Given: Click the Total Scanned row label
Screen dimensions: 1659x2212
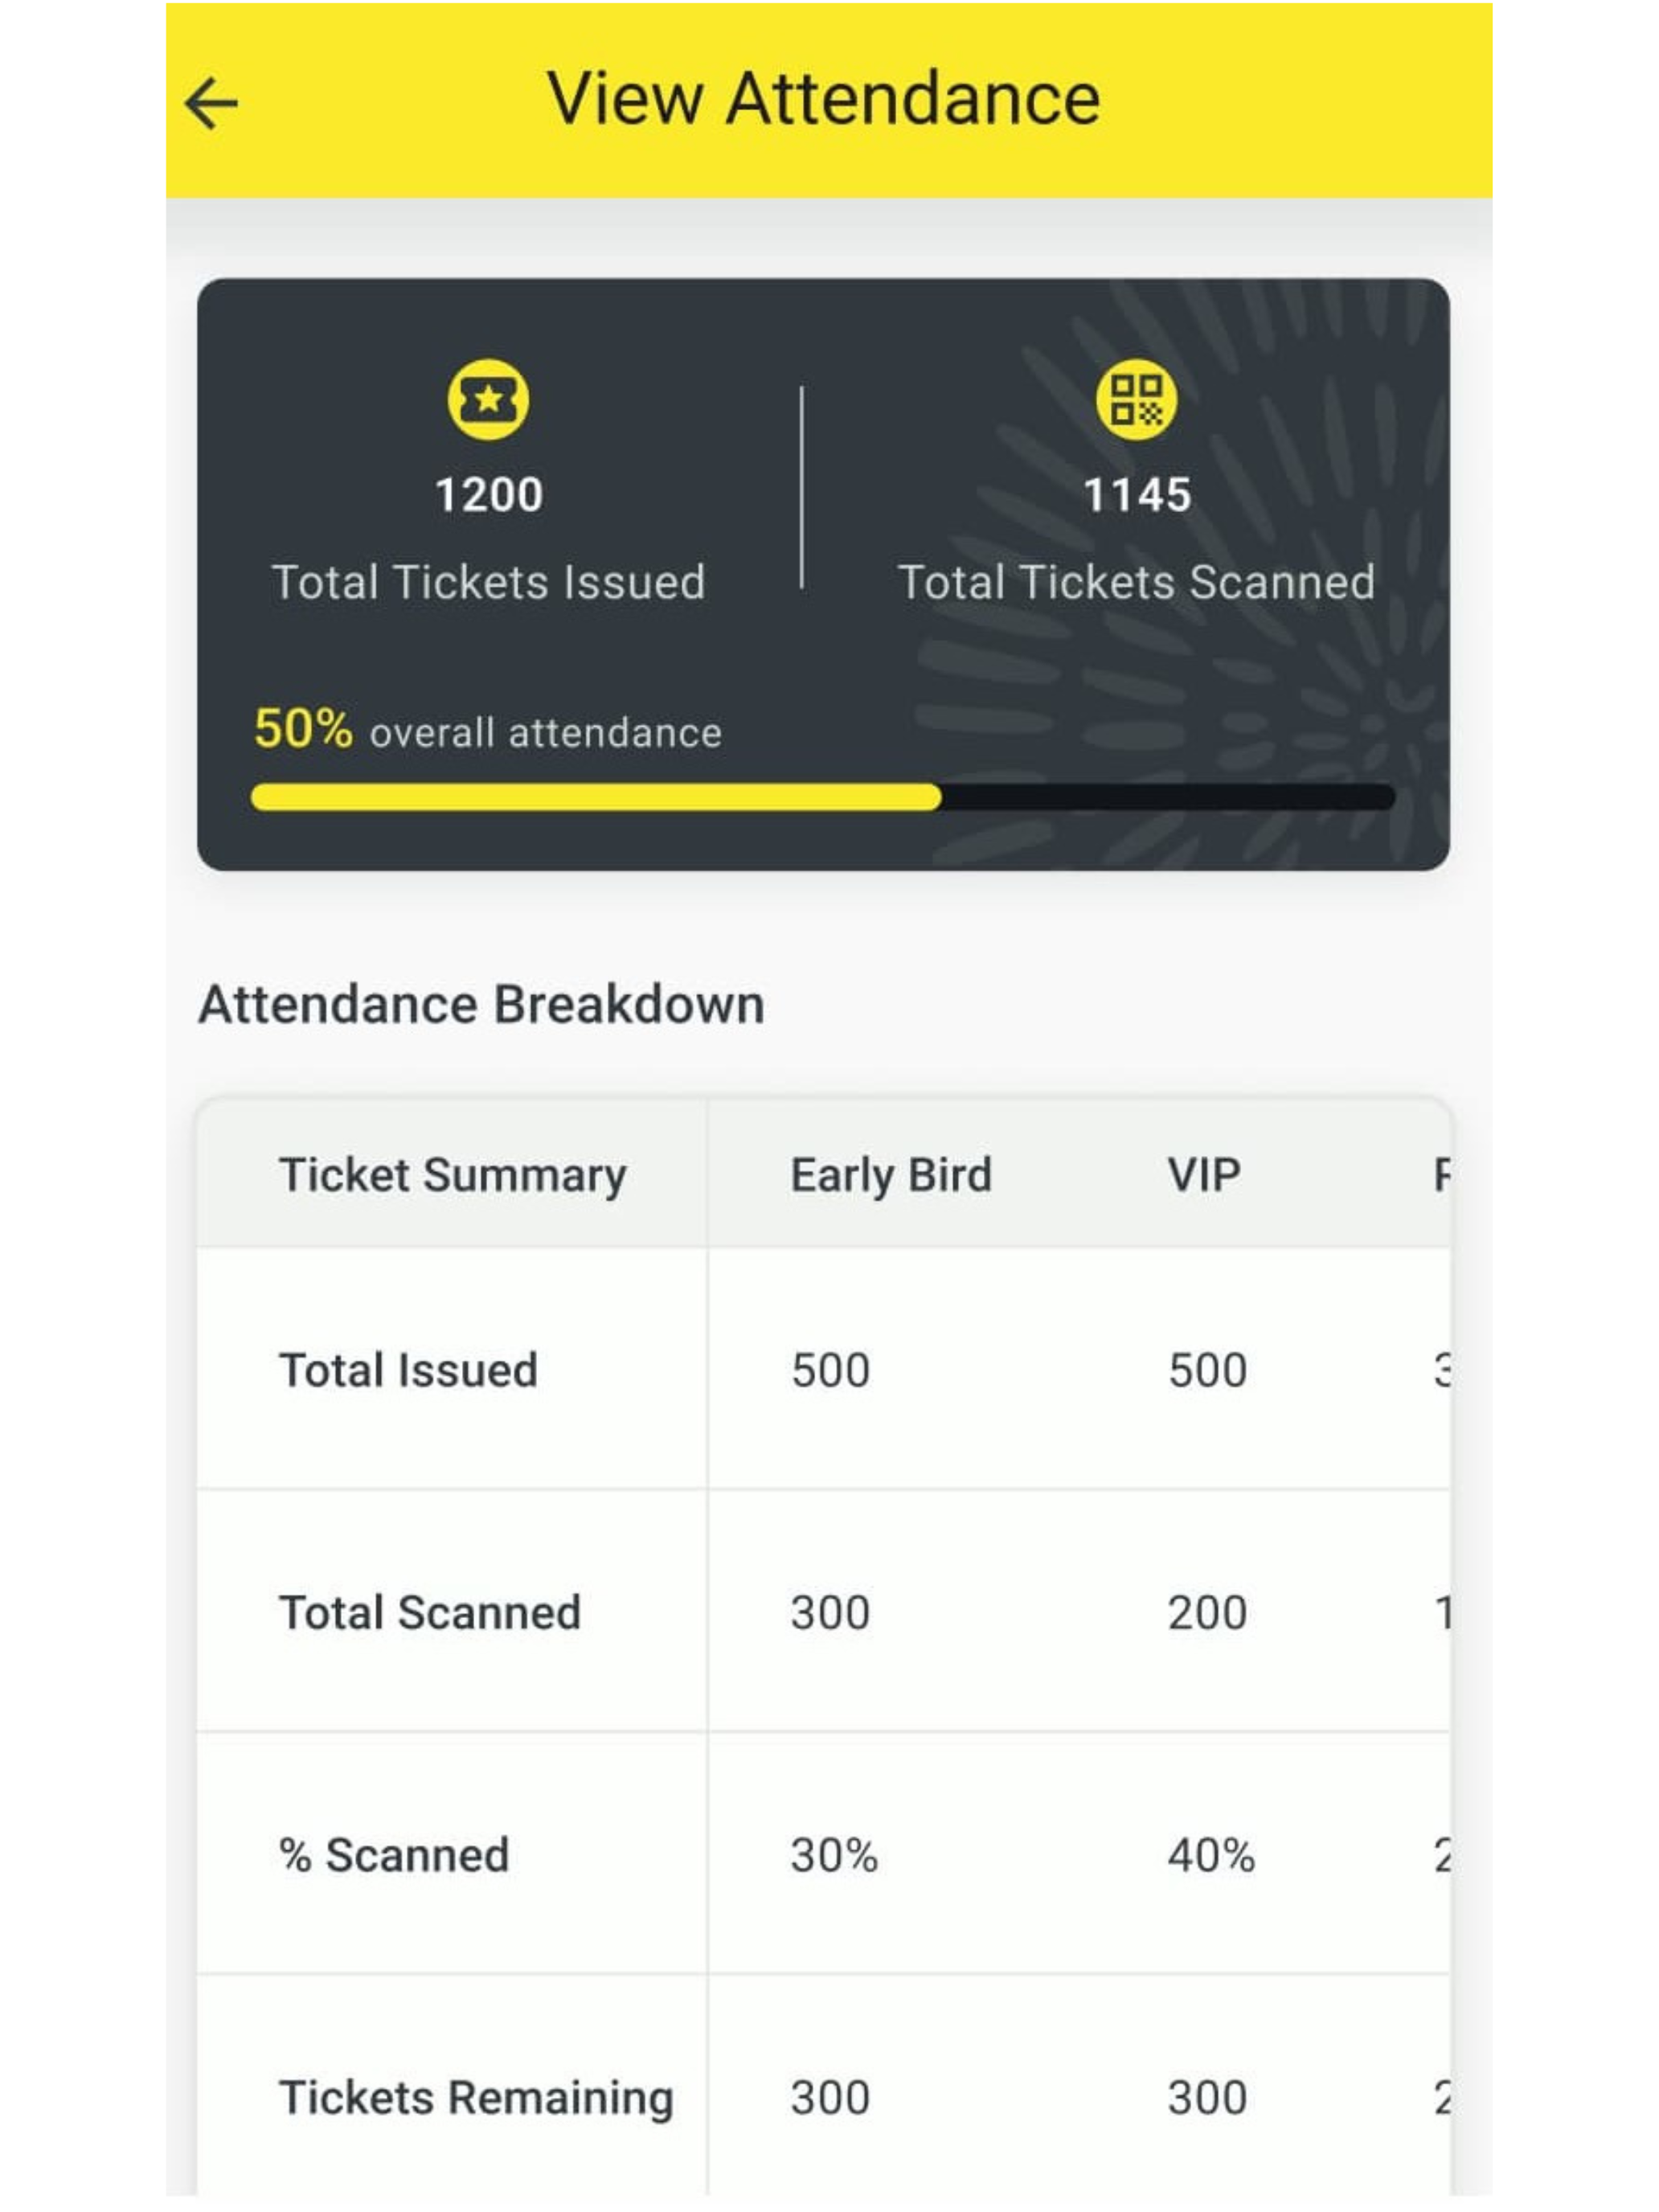Looking at the screenshot, I should [x=429, y=1613].
